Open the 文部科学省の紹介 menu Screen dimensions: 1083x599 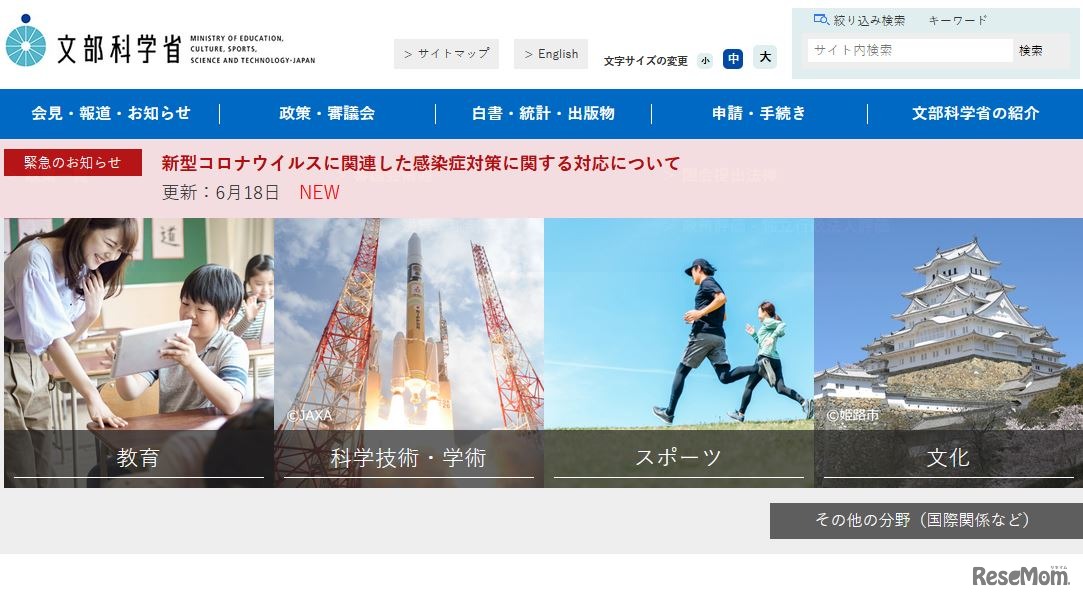(975, 113)
